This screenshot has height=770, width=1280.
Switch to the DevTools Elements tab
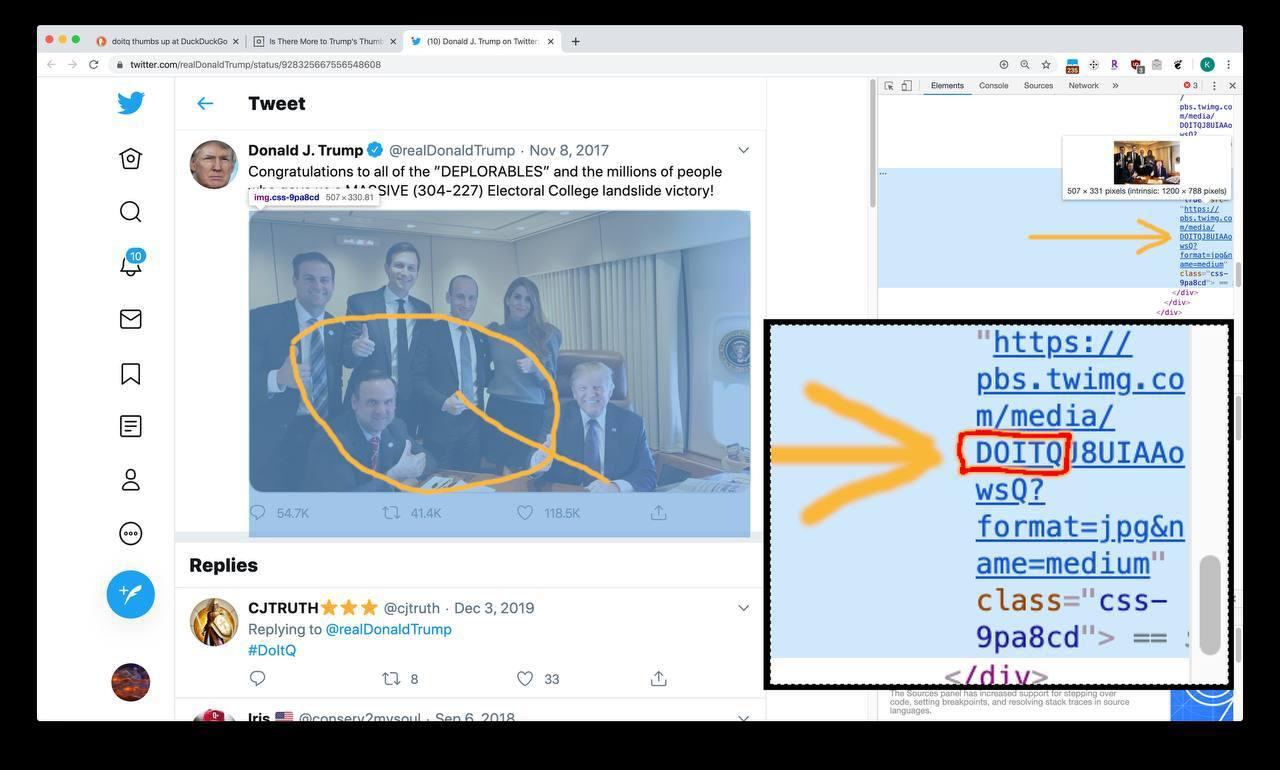pos(947,86)
